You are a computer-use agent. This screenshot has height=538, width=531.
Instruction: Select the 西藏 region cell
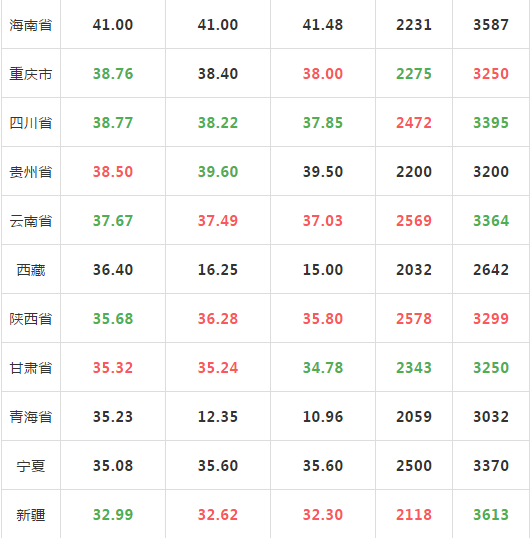[x=31, y=270]
